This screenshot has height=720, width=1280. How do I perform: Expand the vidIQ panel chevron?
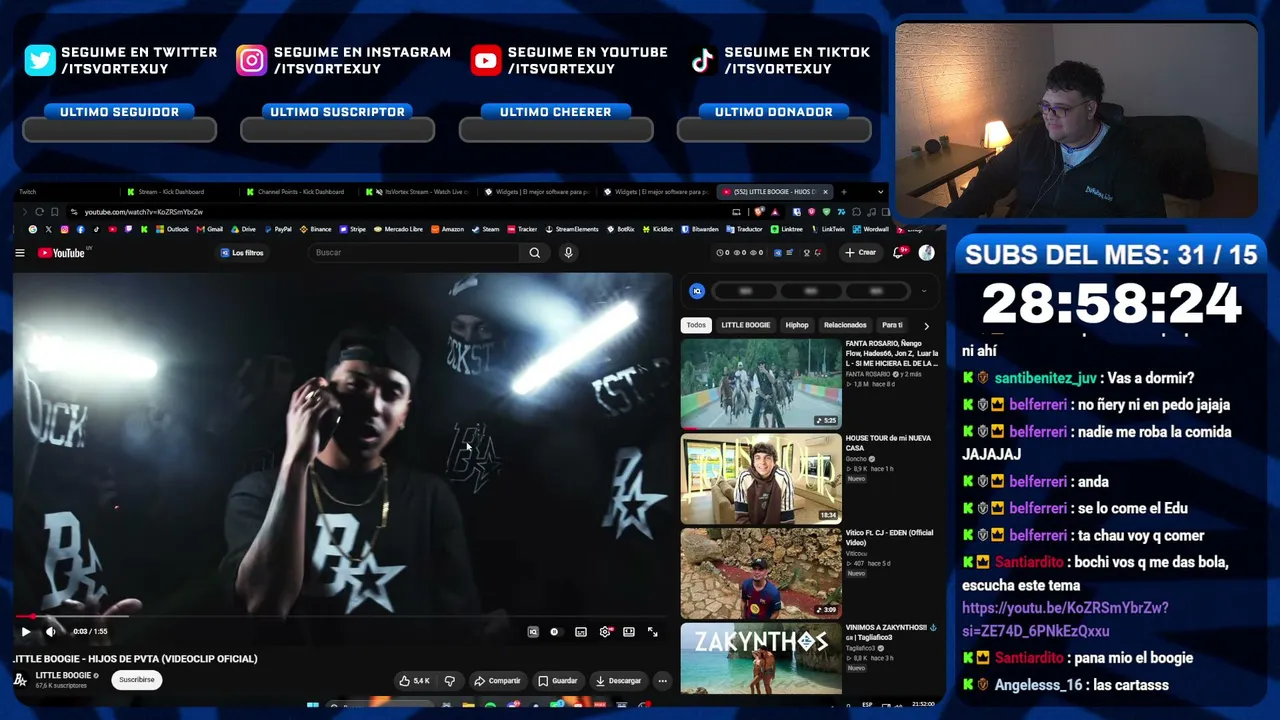pos(924,292)
